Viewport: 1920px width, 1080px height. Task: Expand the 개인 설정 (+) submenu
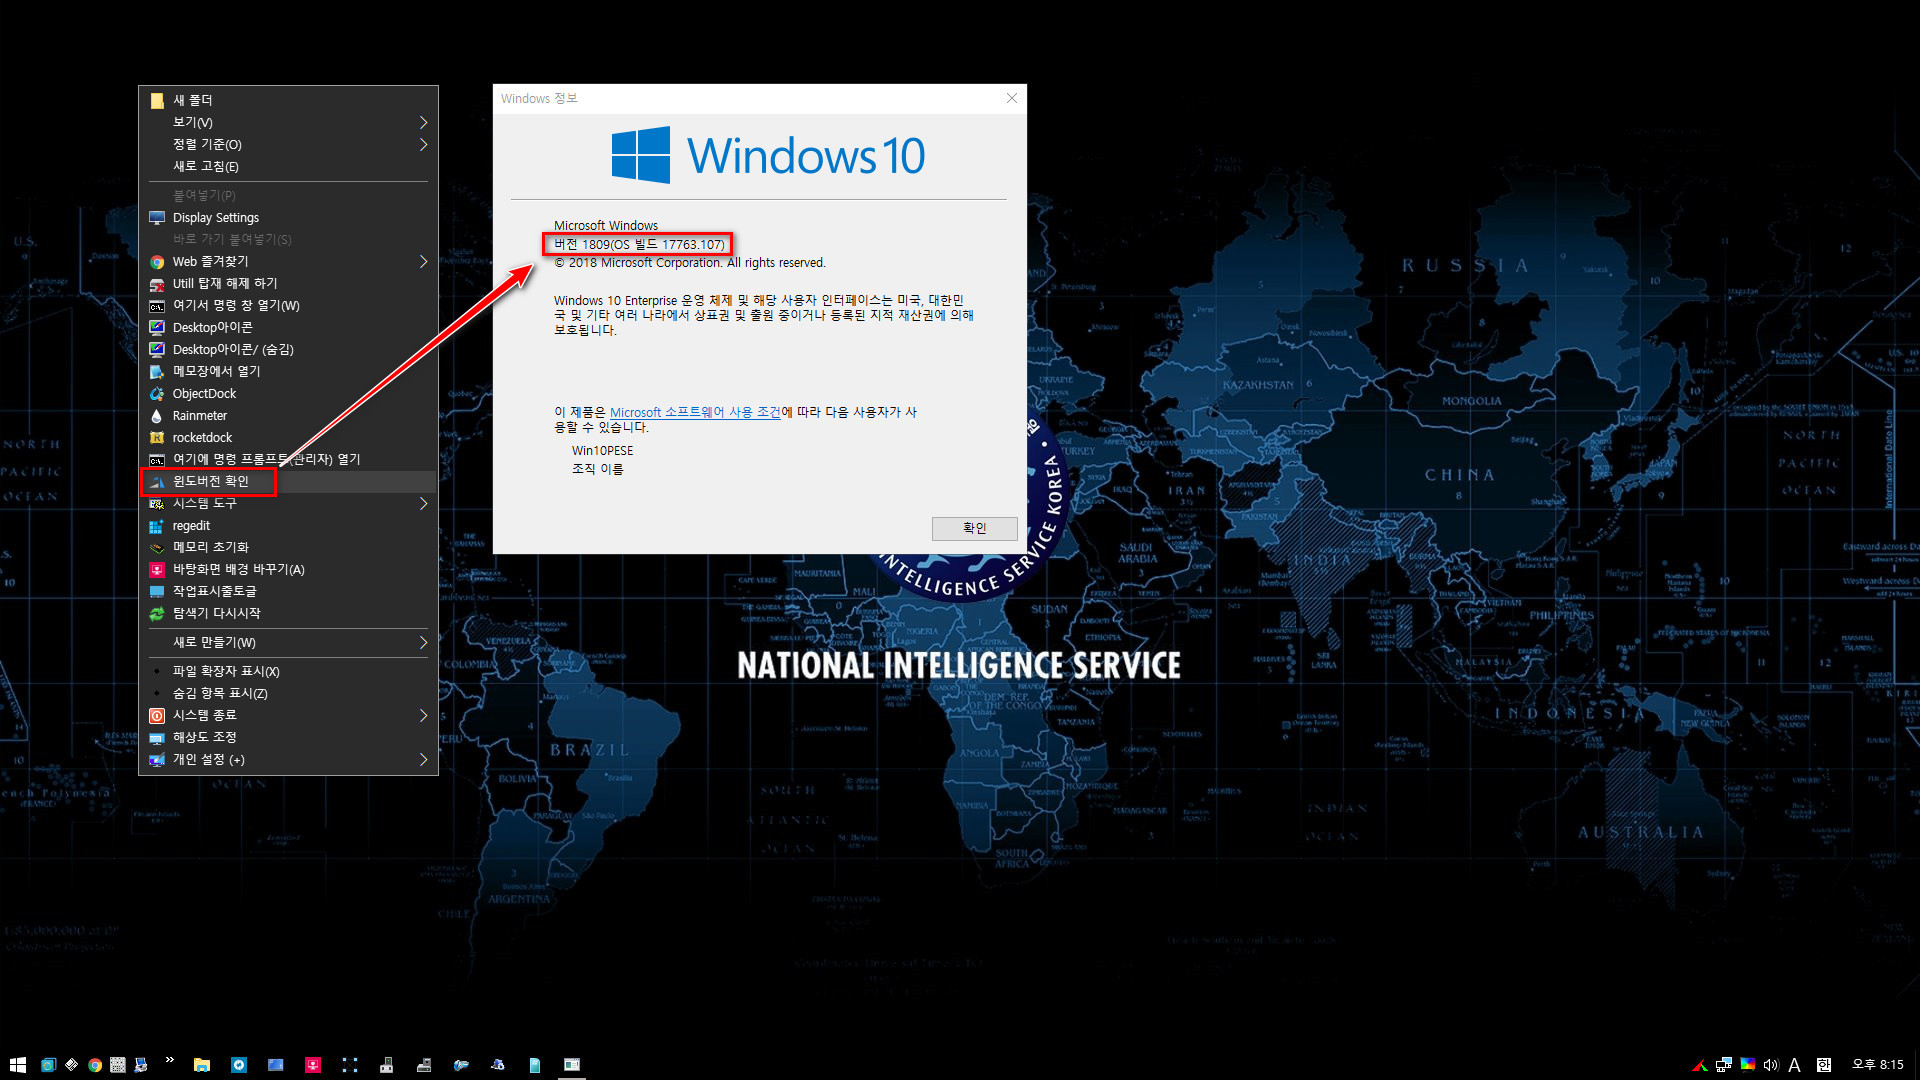[288, 759]
